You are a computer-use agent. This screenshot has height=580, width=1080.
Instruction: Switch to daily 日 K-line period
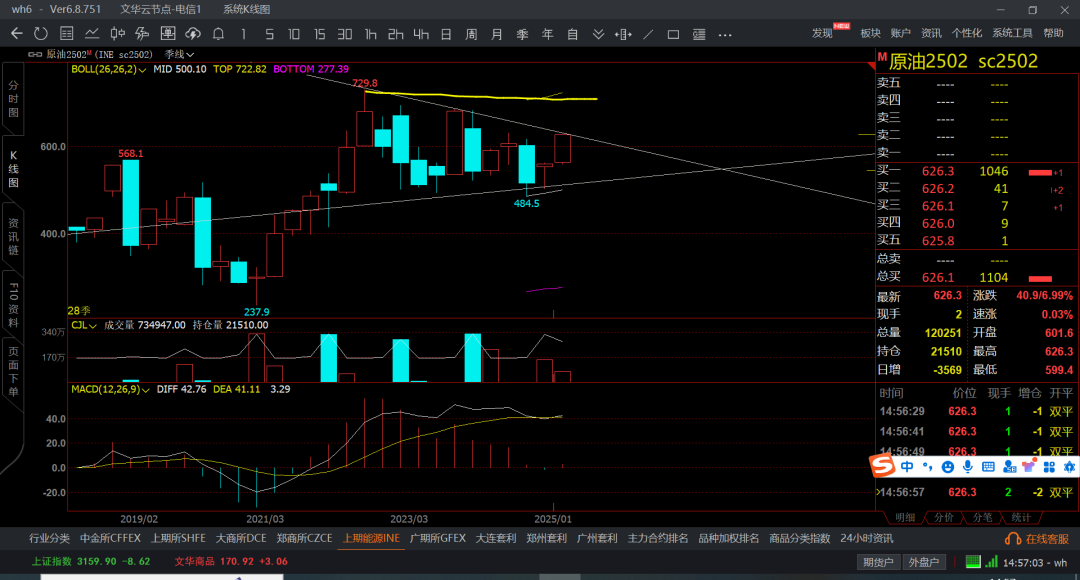pos(446,34)
